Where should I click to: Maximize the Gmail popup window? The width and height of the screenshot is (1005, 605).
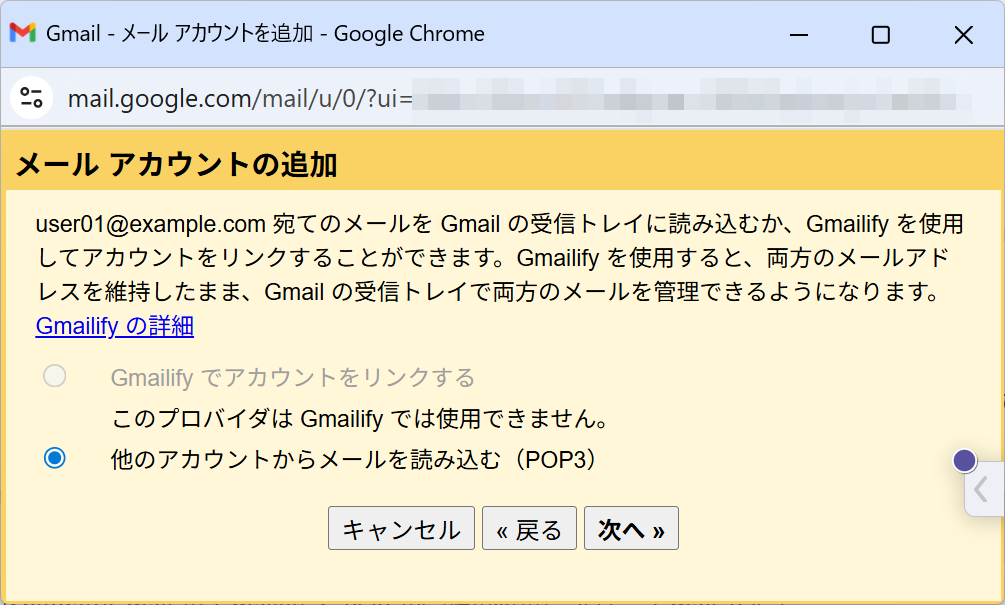click(x=880, y=35)
